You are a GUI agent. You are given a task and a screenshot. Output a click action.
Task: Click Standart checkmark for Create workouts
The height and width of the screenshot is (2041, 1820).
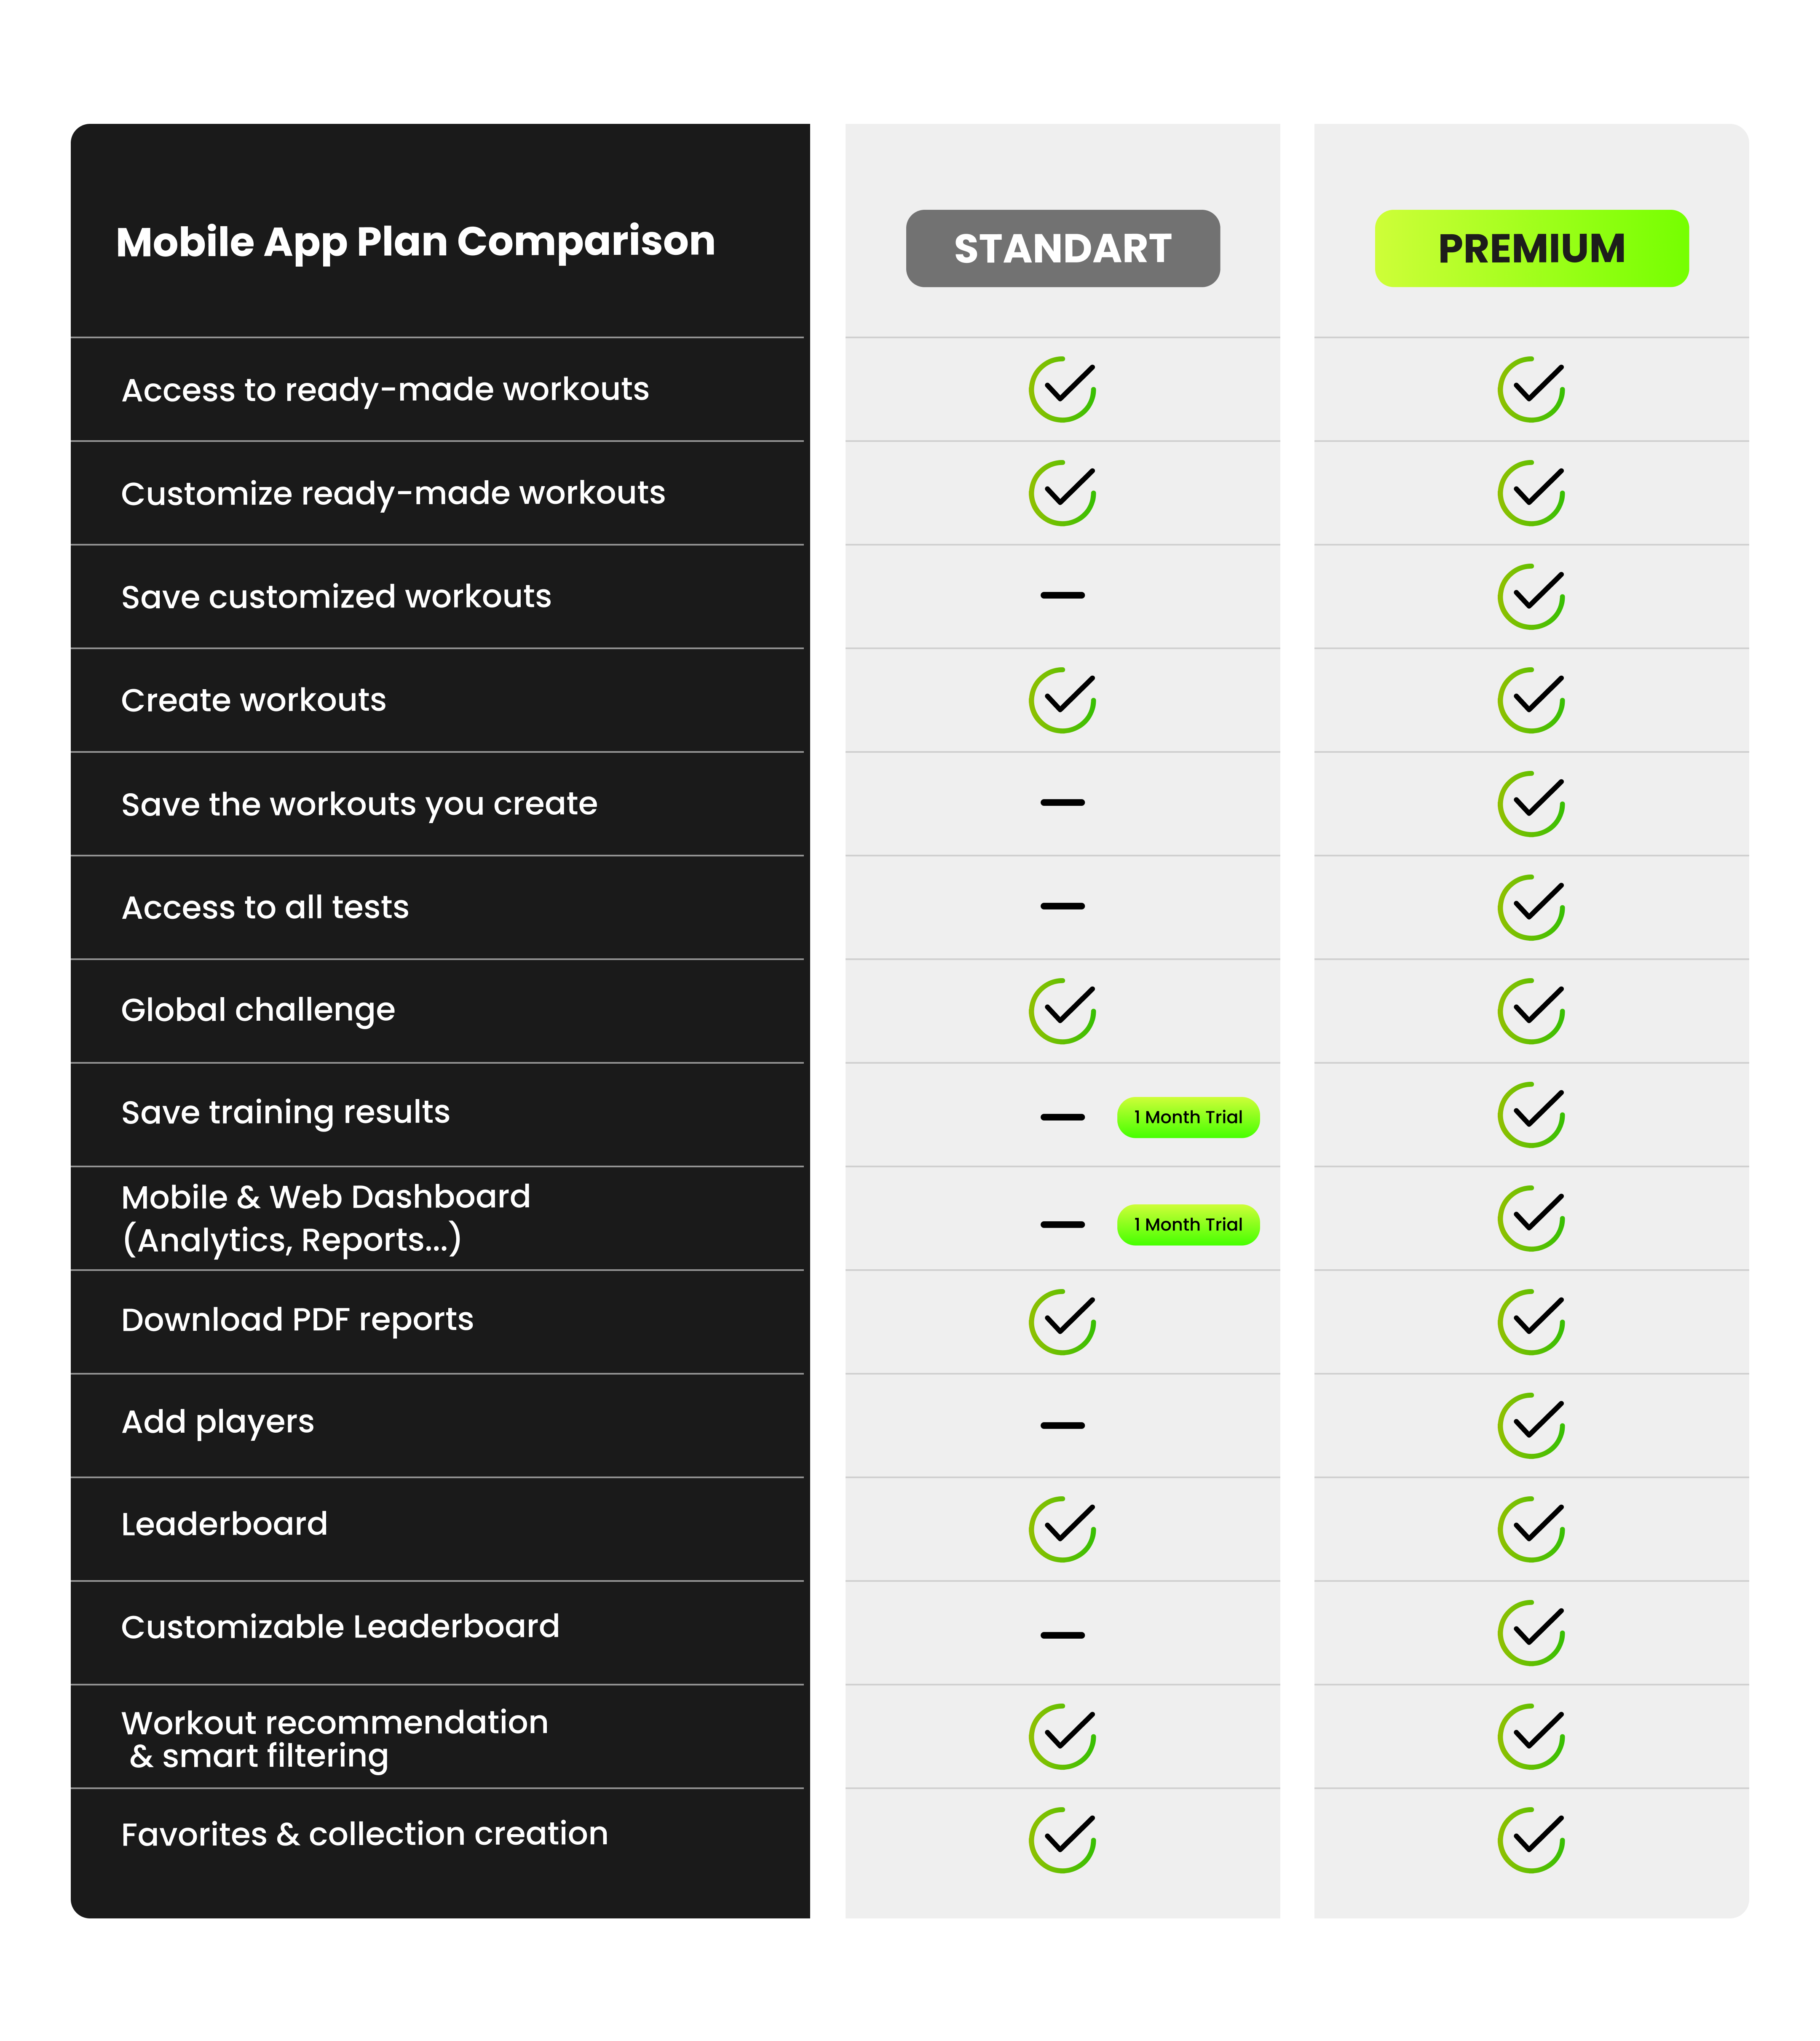coord(1062,700)
